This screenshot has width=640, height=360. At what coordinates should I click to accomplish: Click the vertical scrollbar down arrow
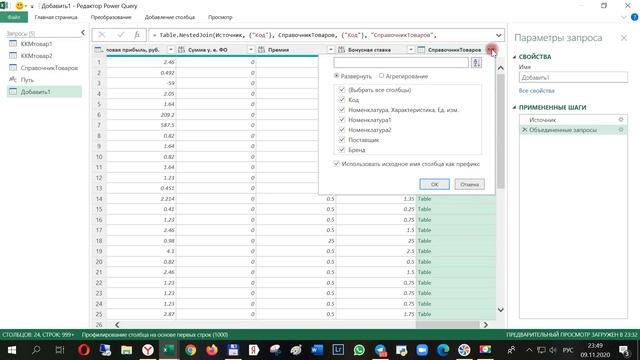501,310
